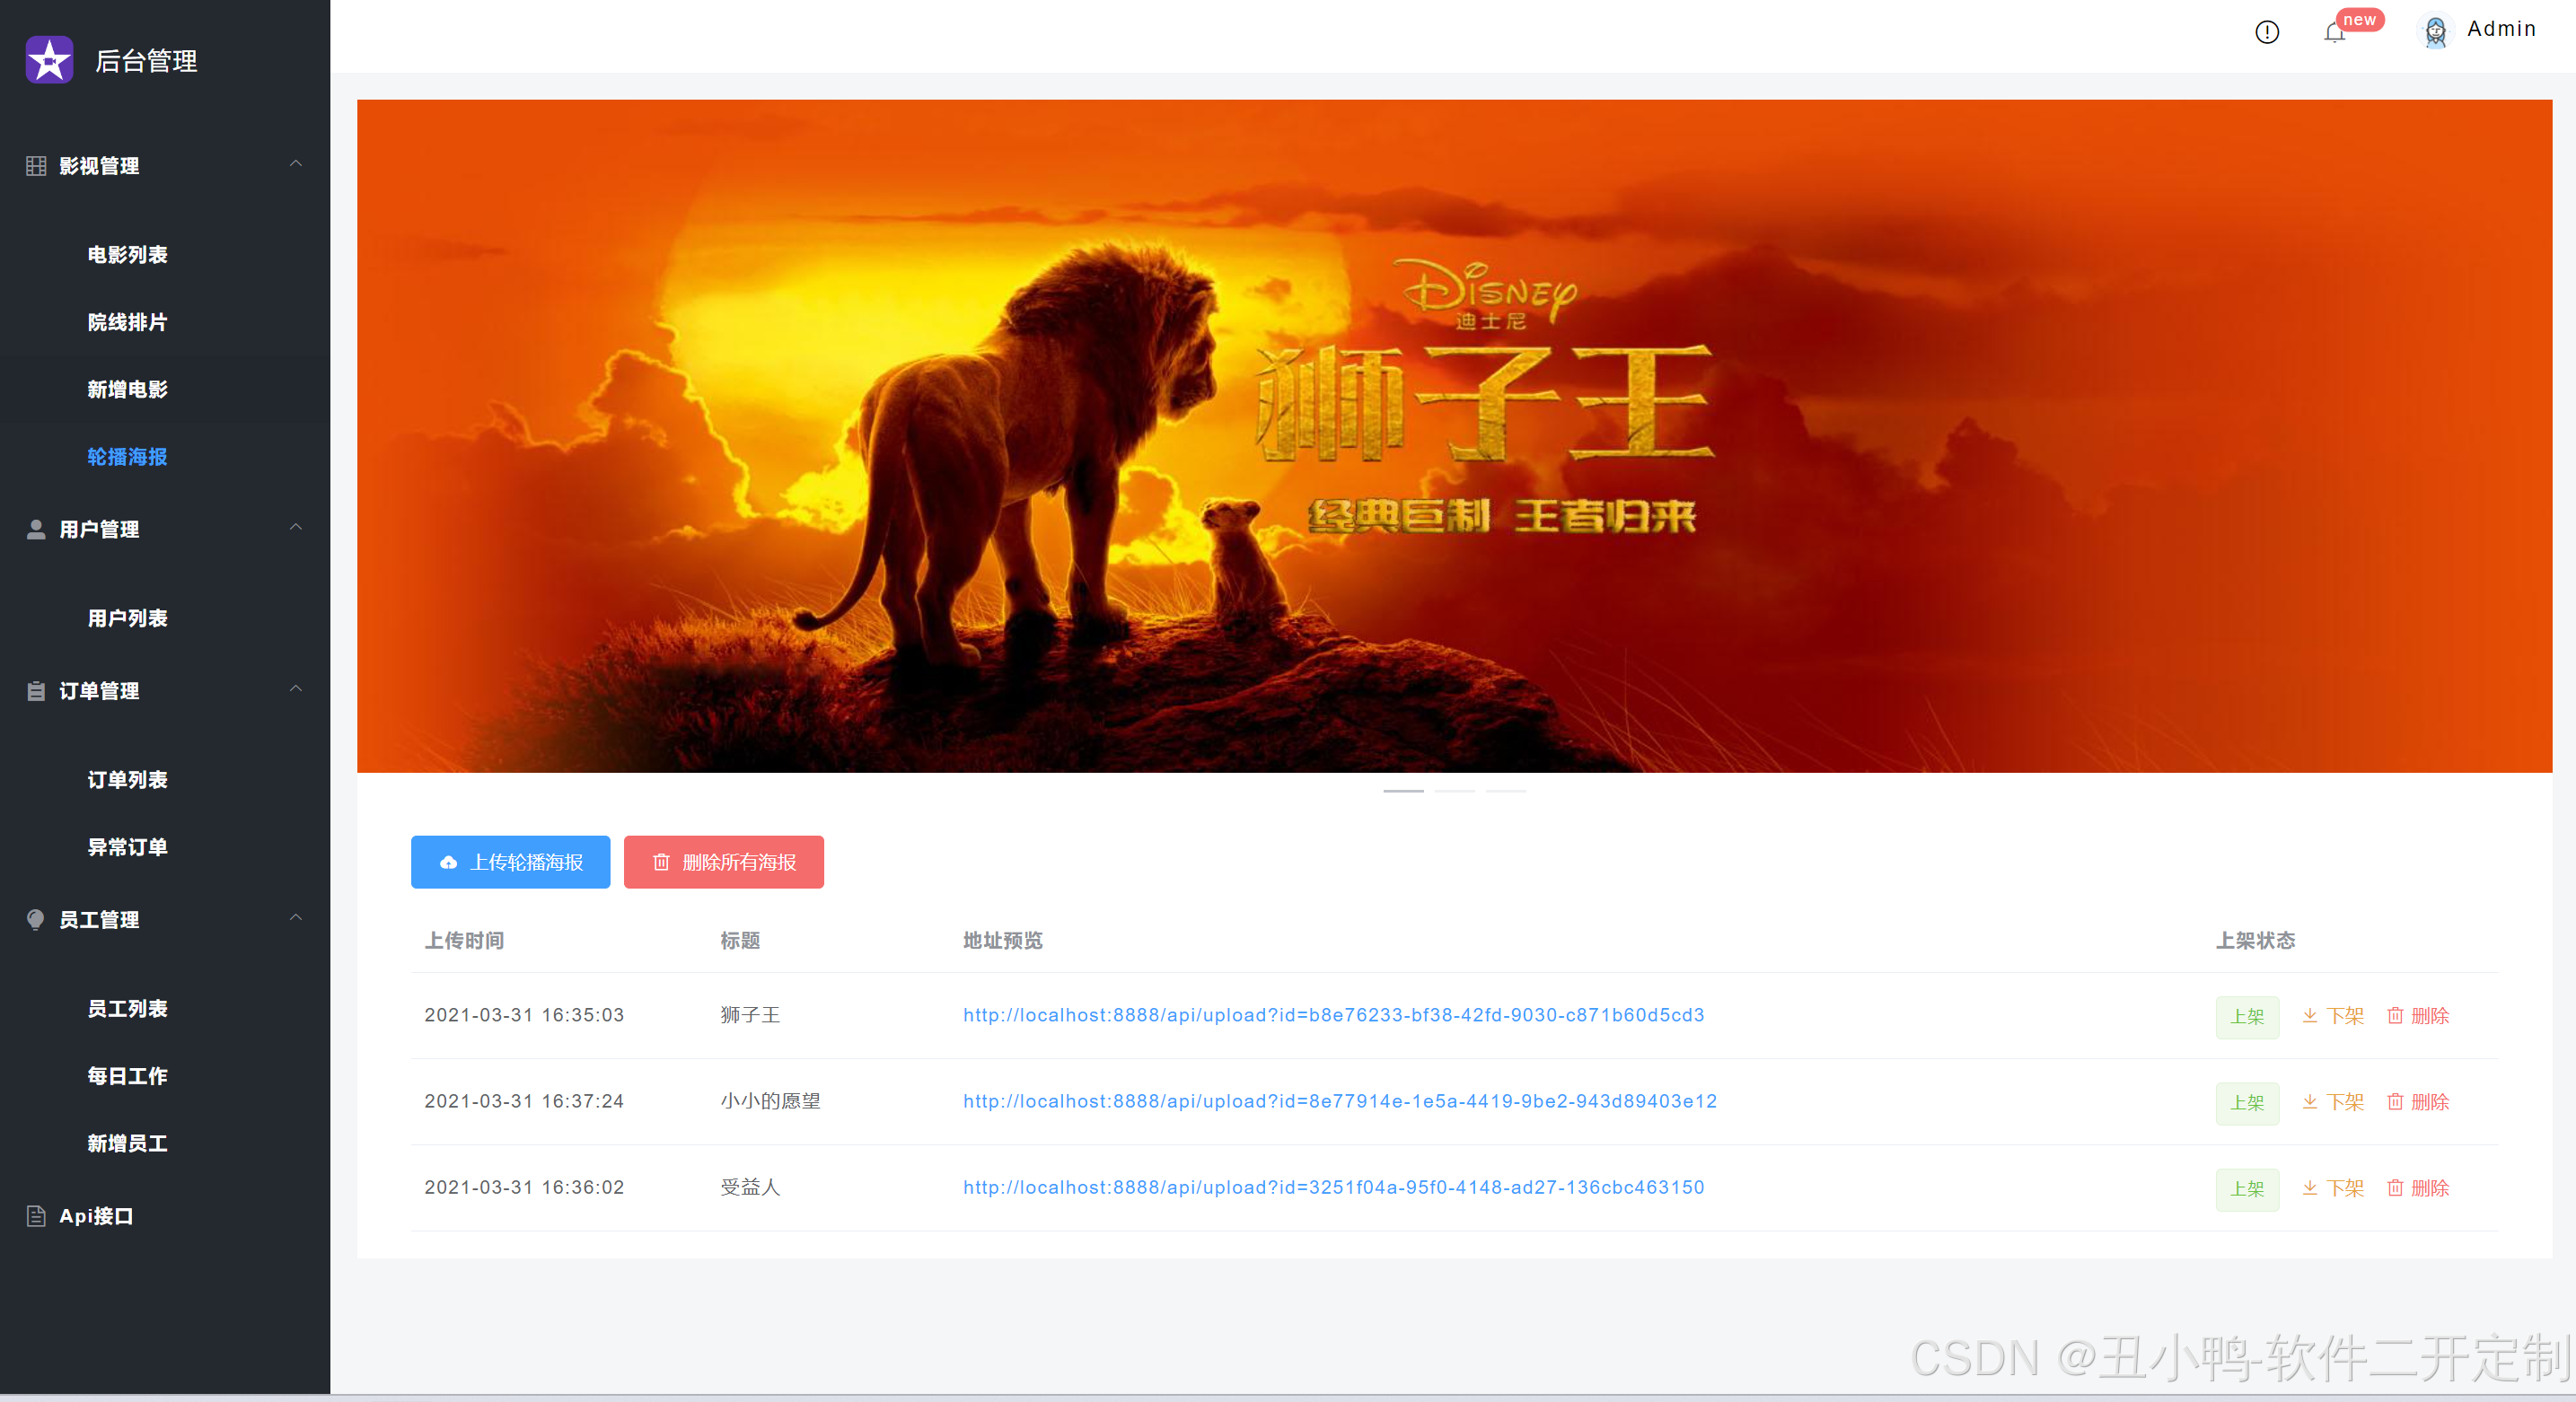Open the 电影列表 menu item
The image size is (2576, 1402).
click(x=127, y=255)
